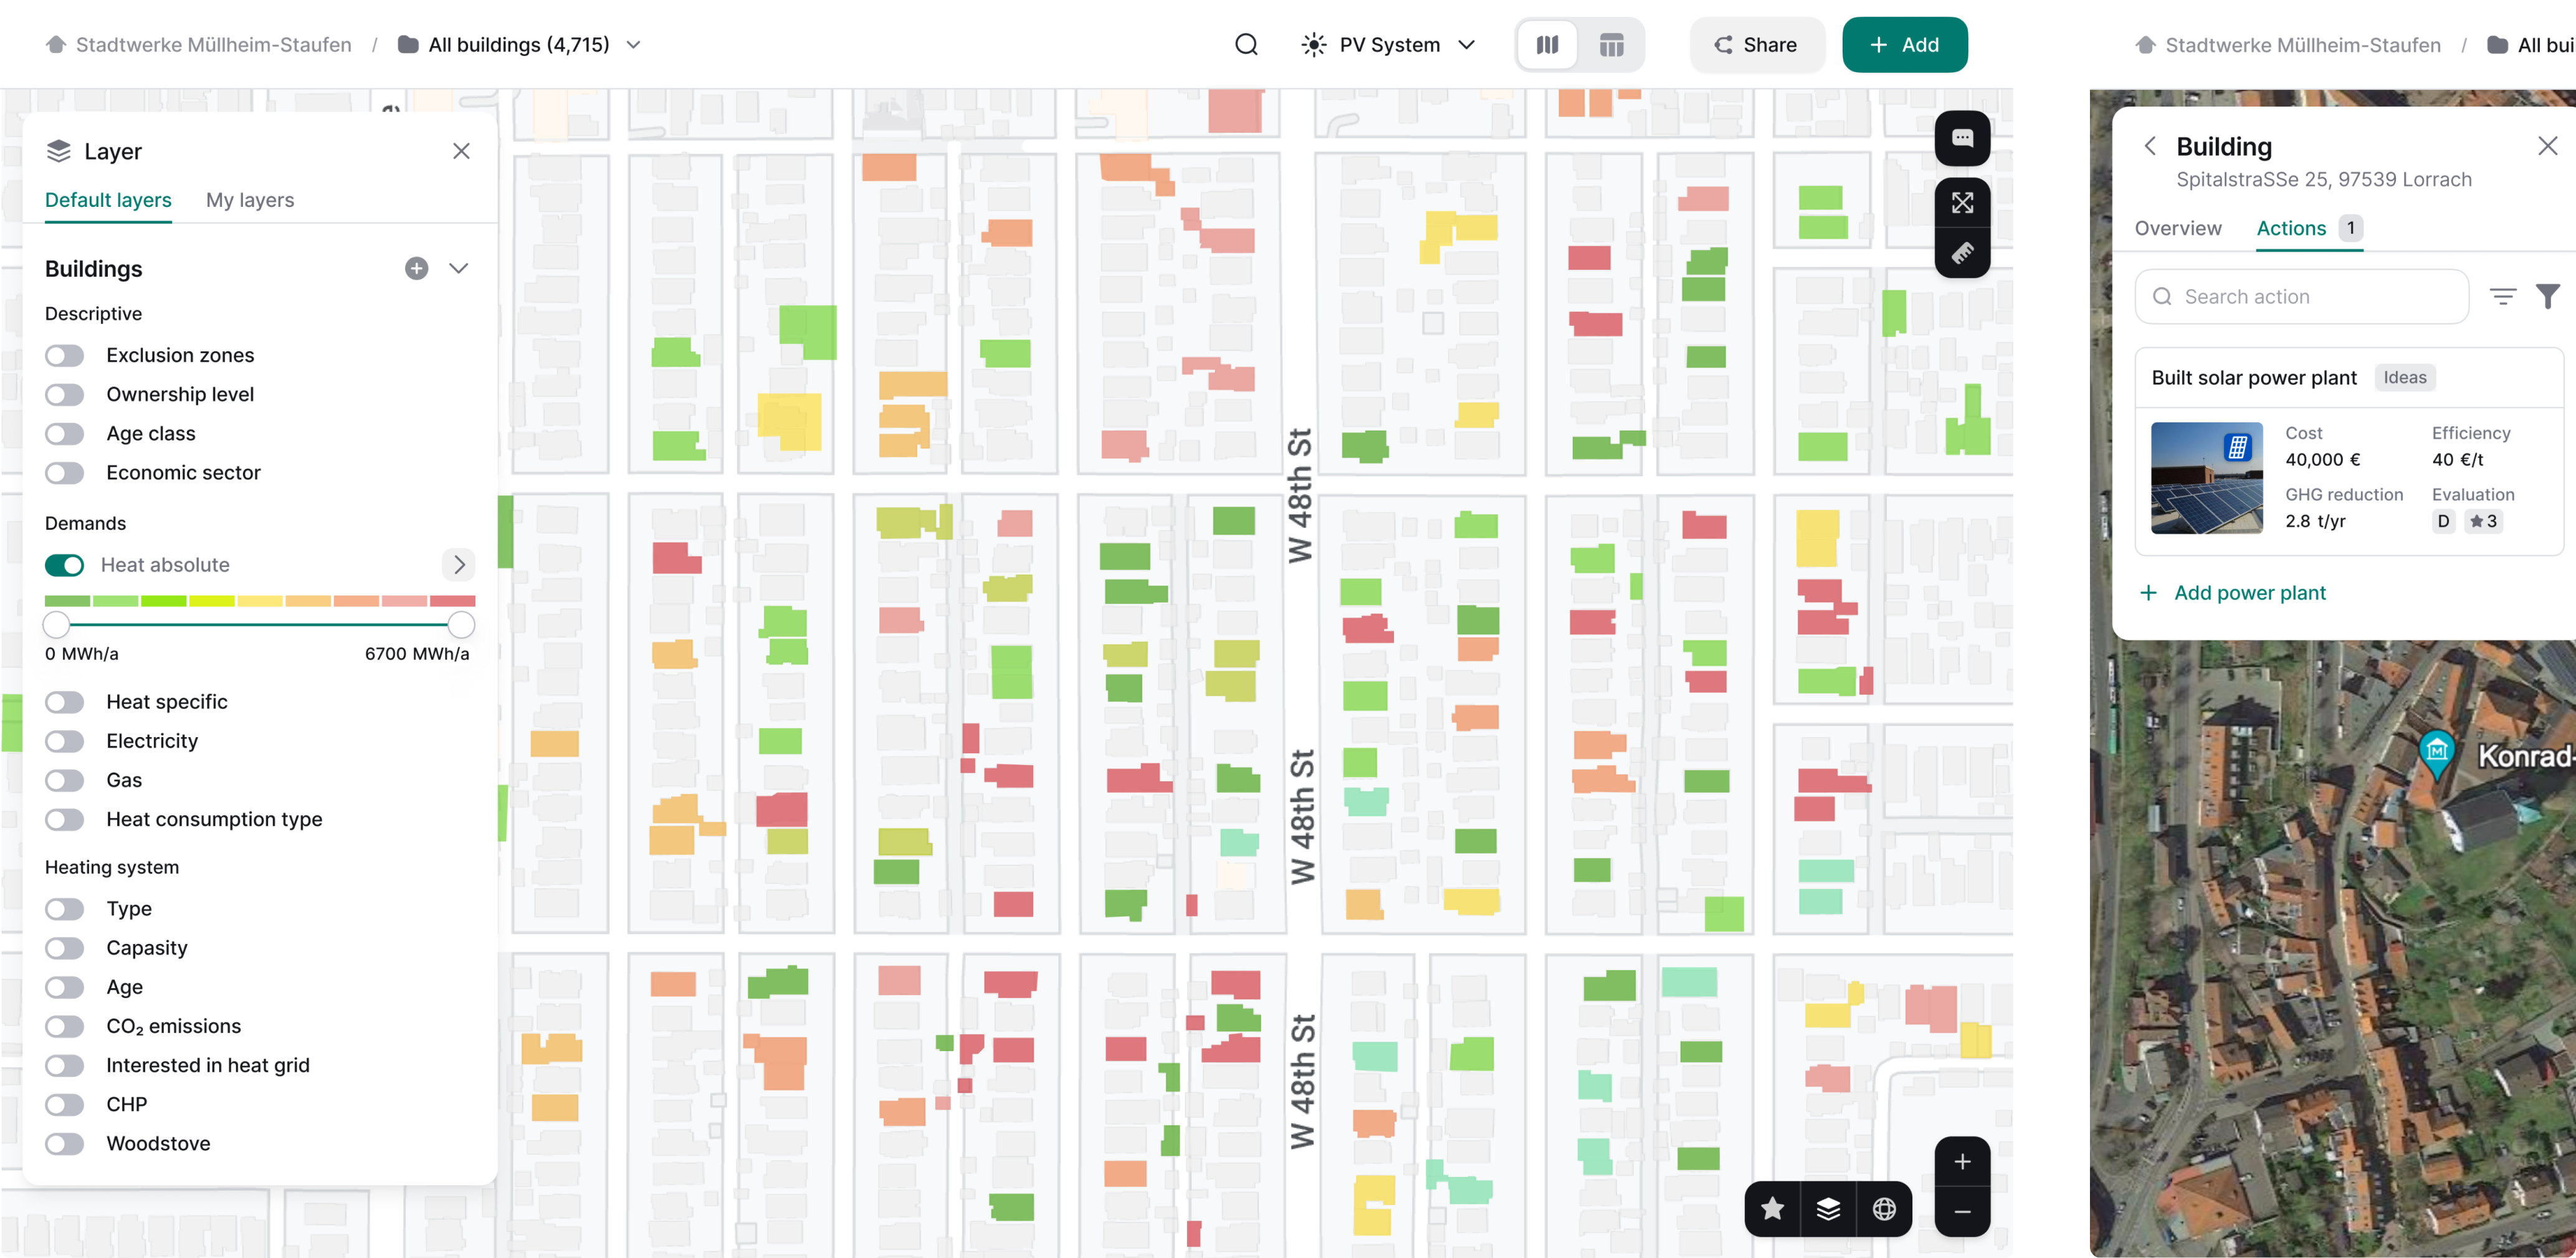This screenshot has width=2576, height=1258.
Task: Open the Overview tab in Building panel
Action: [2177, 228]
